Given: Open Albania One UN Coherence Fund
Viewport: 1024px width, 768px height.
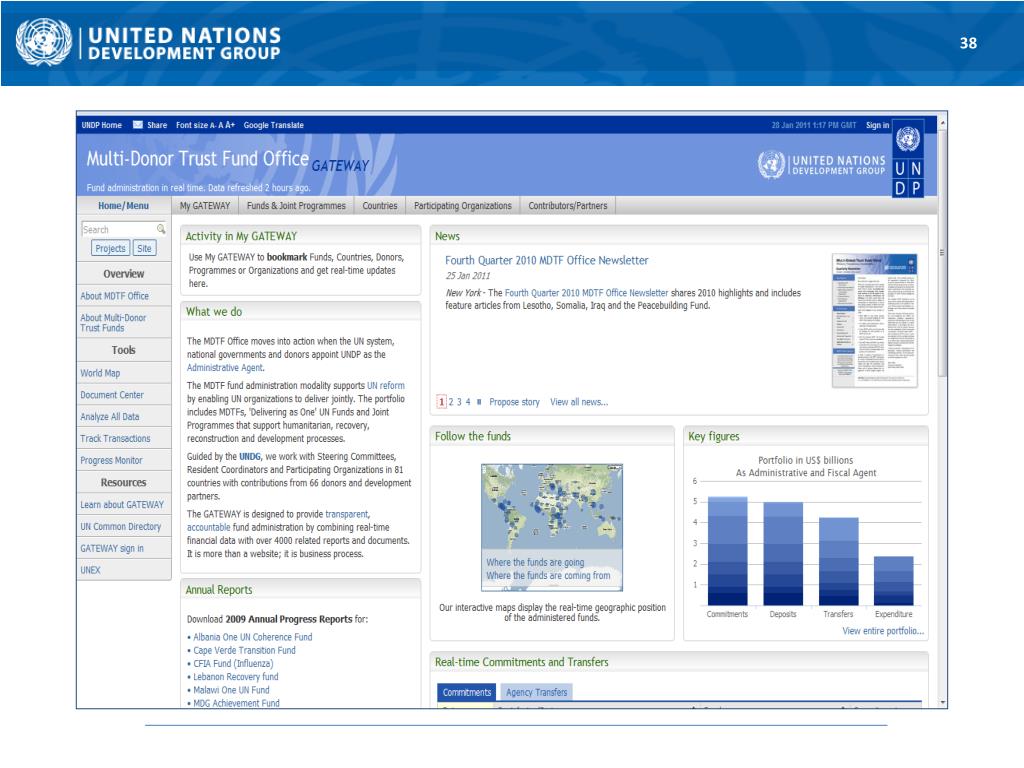Looking at the screenshot, I should coord(253,637).
